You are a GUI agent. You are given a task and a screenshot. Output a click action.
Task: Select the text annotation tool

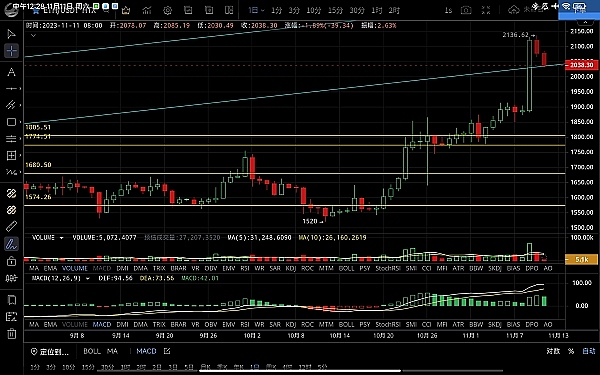(x=11, y=72)
